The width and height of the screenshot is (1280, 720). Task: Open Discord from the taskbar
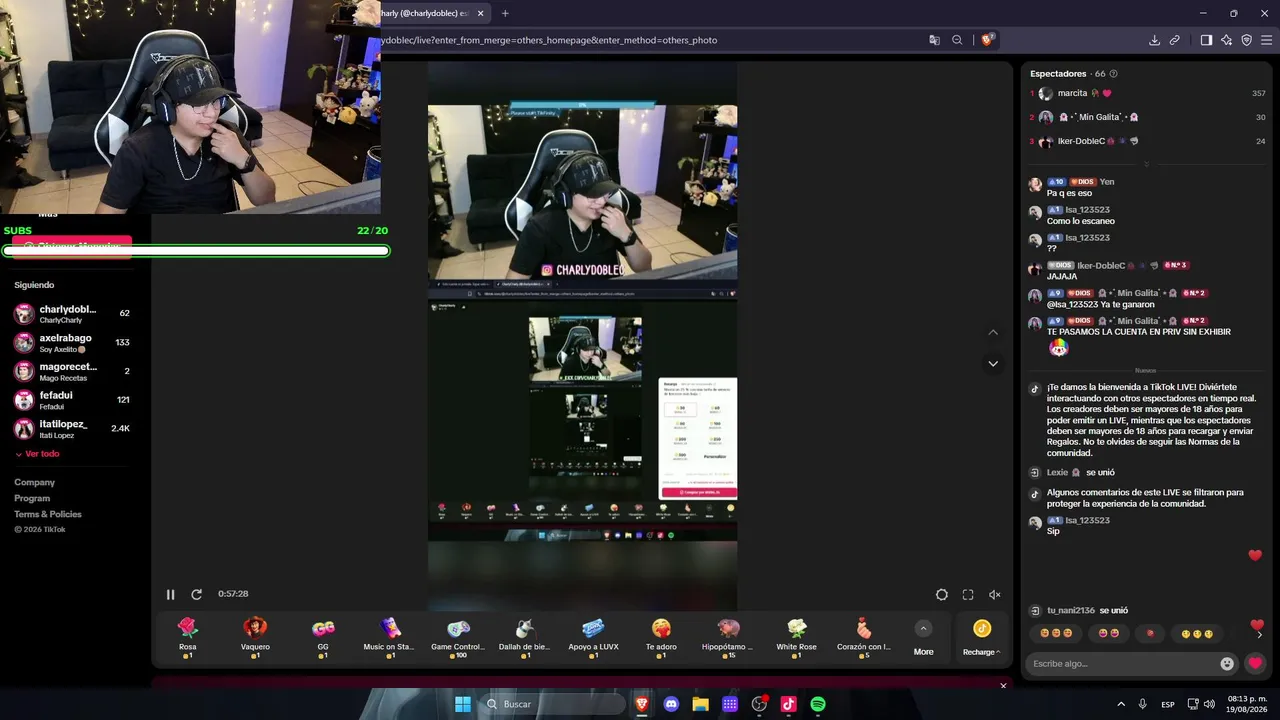[x=671, y=704]
